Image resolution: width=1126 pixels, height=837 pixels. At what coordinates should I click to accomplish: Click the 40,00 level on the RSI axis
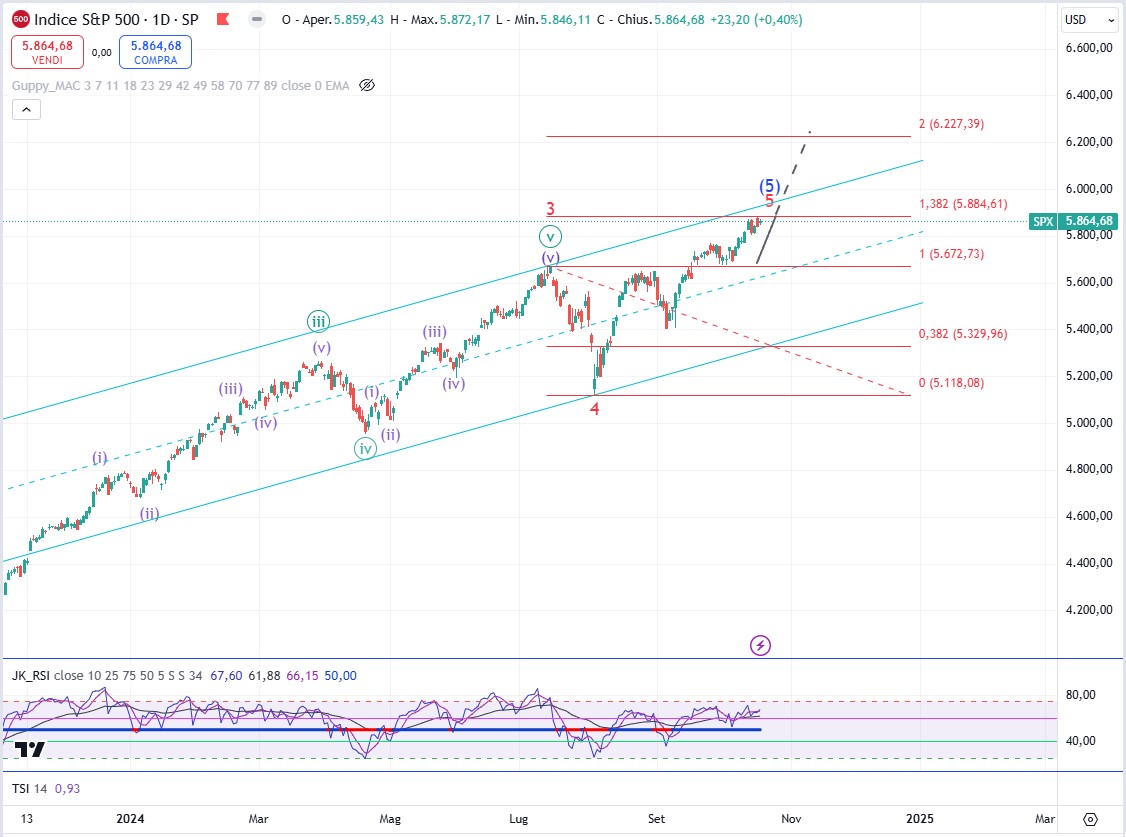tap(1081, 740)
